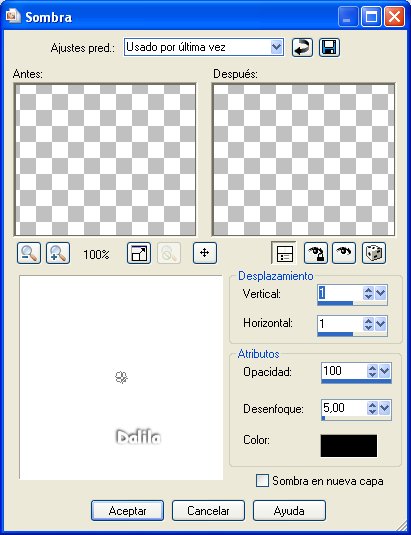
Task: Click the reset to default arrow icon
Action: click(x=302, y=47)
